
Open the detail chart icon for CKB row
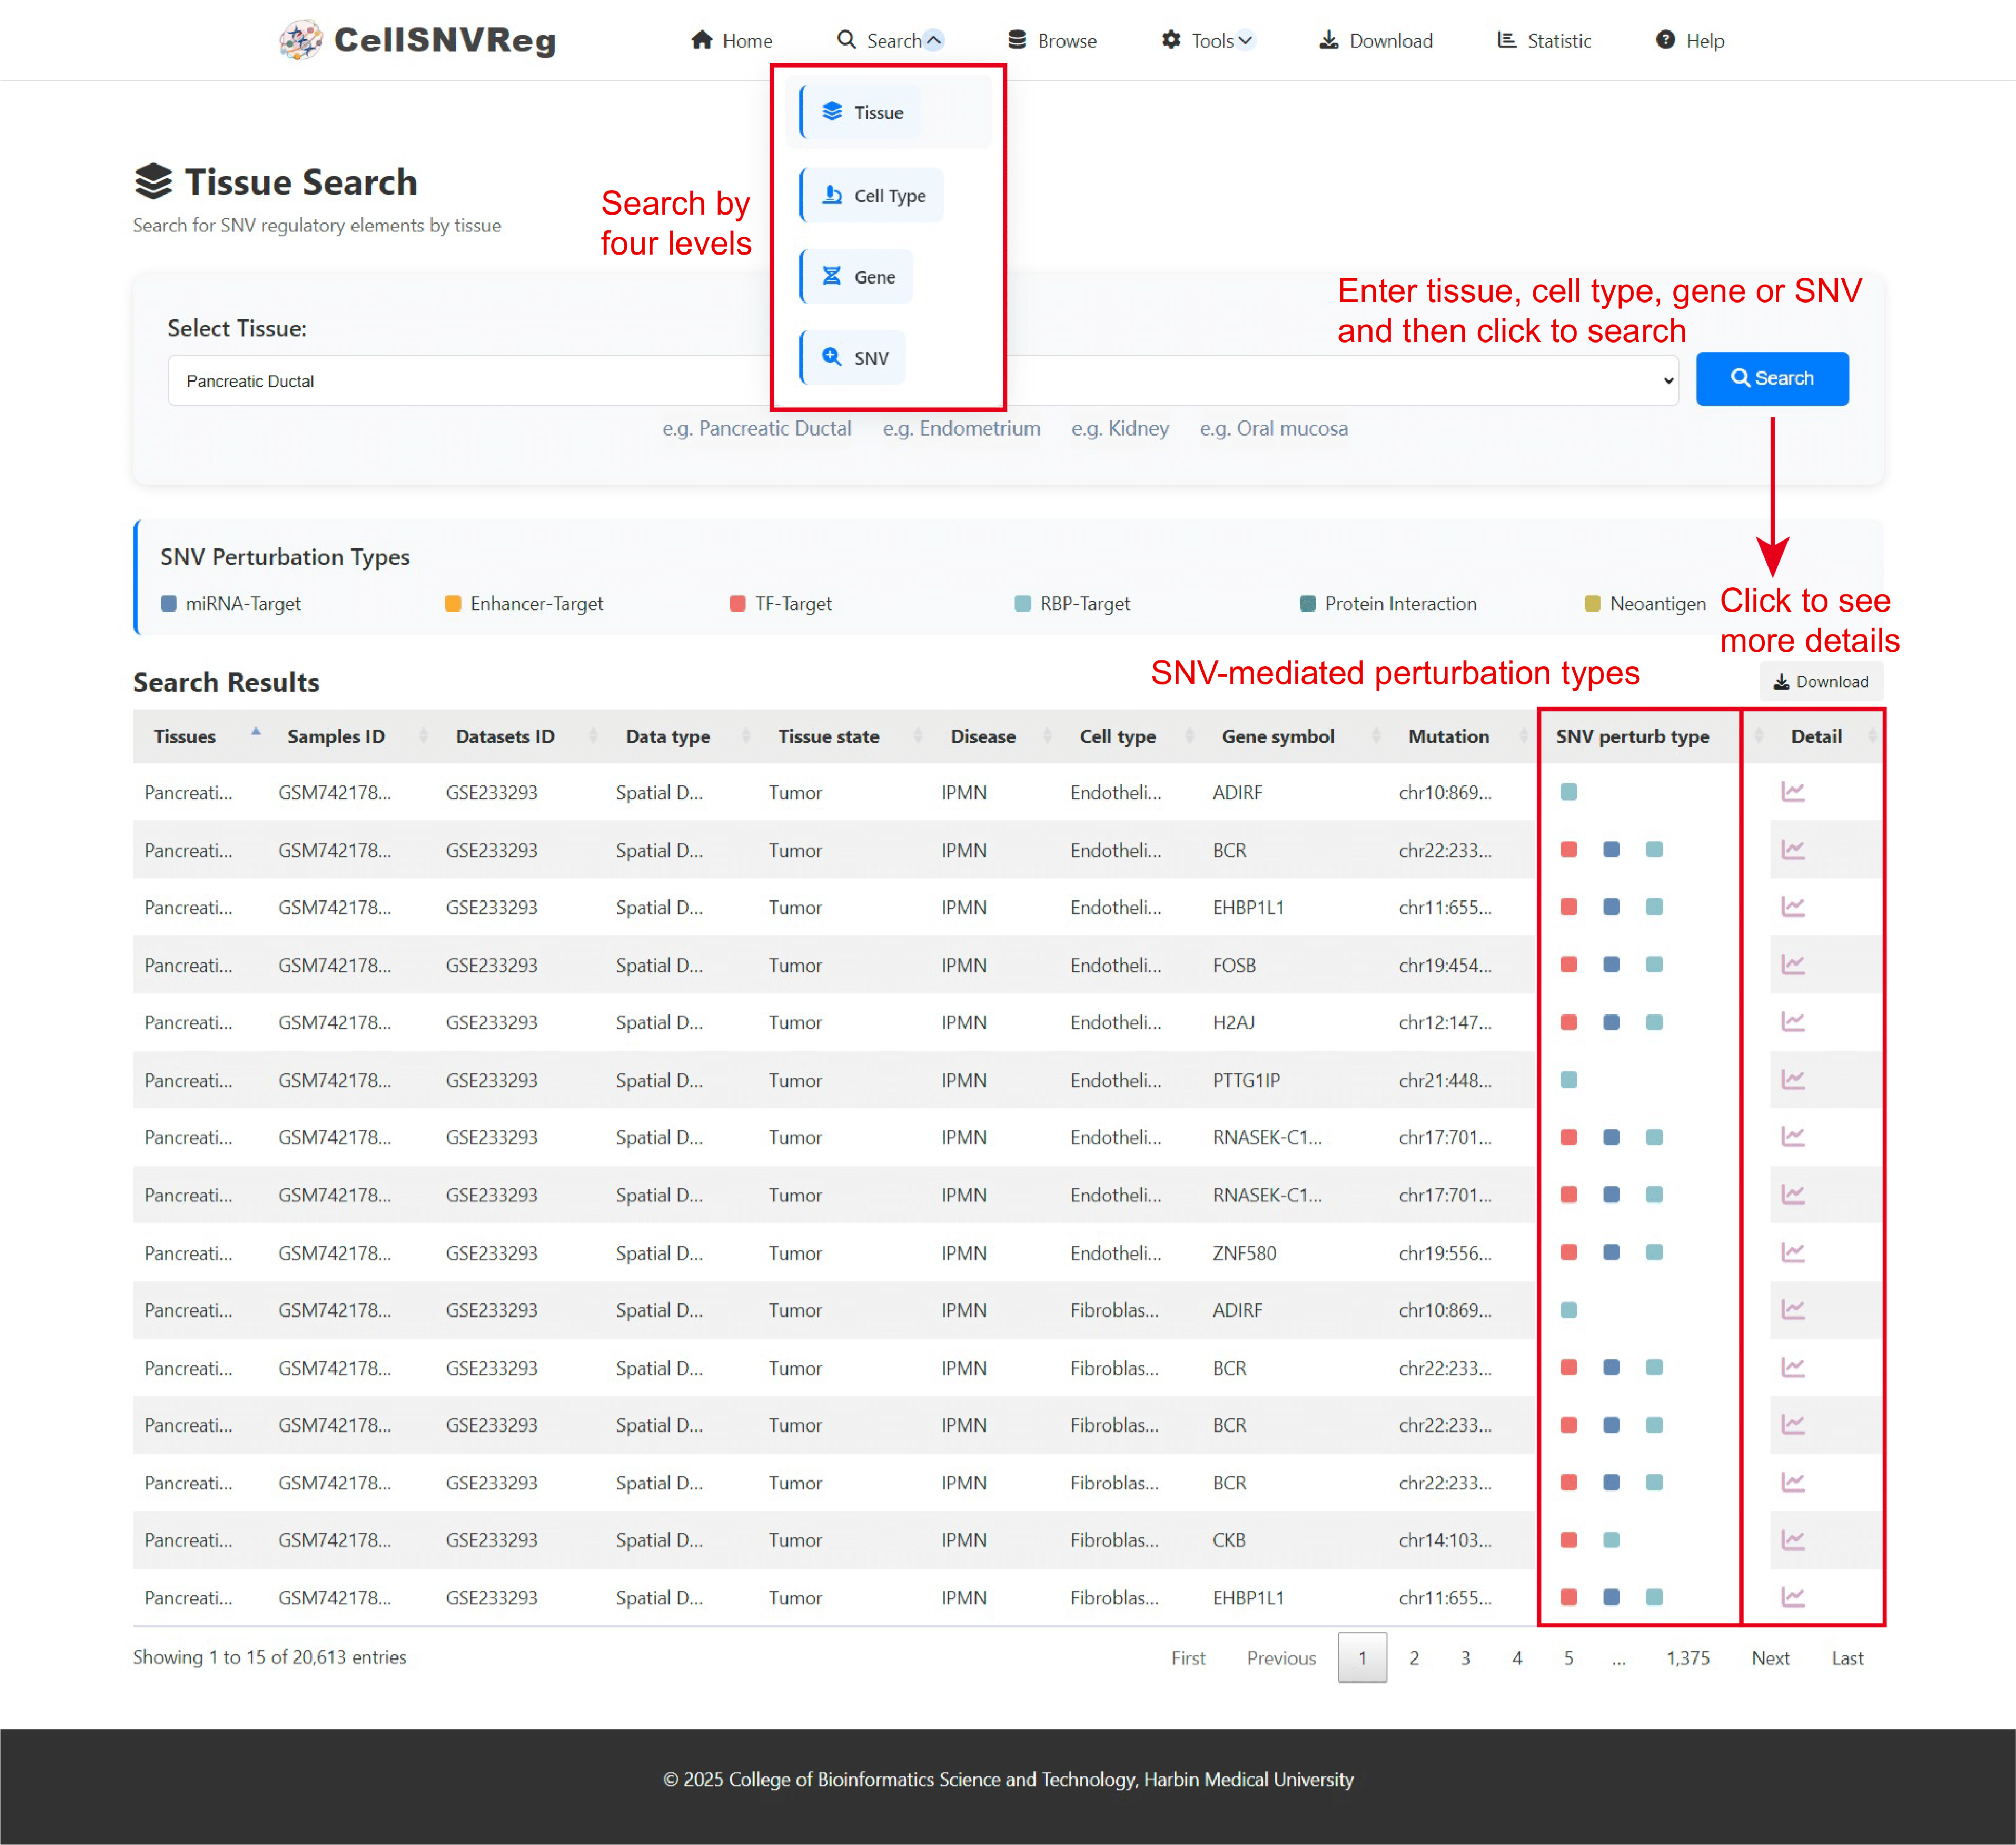(1792, 1540)
